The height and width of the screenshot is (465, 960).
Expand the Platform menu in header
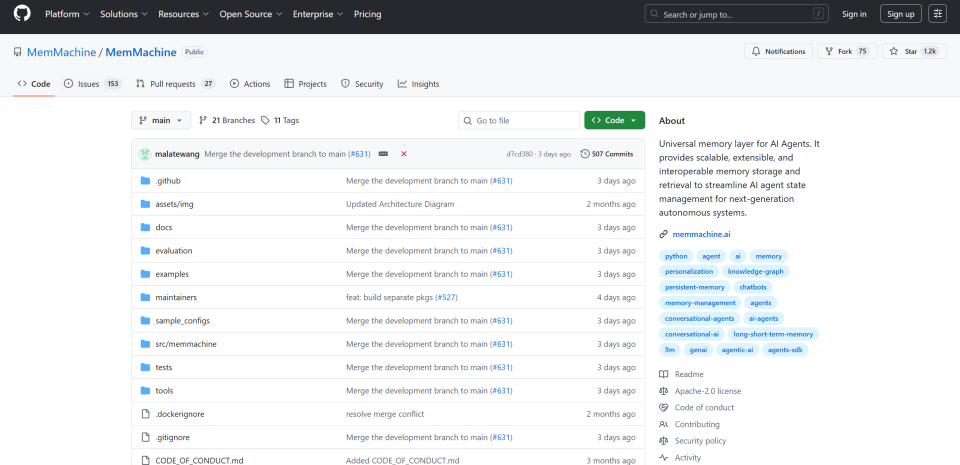point(67,14)
